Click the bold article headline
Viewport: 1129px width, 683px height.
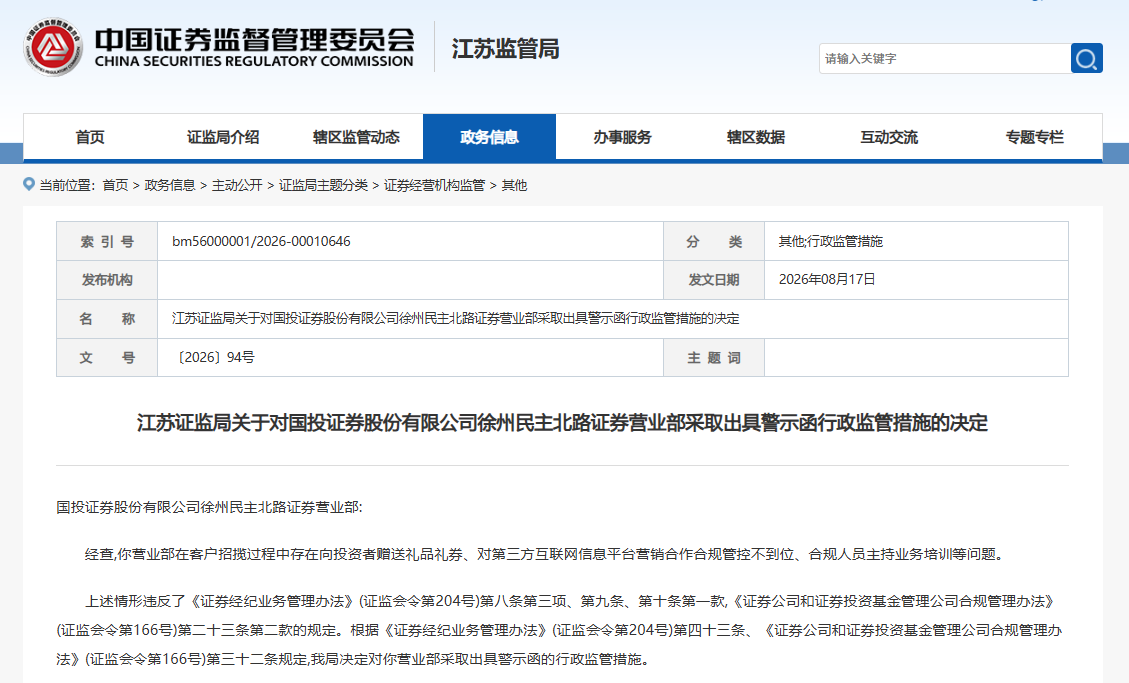[562, 422]
